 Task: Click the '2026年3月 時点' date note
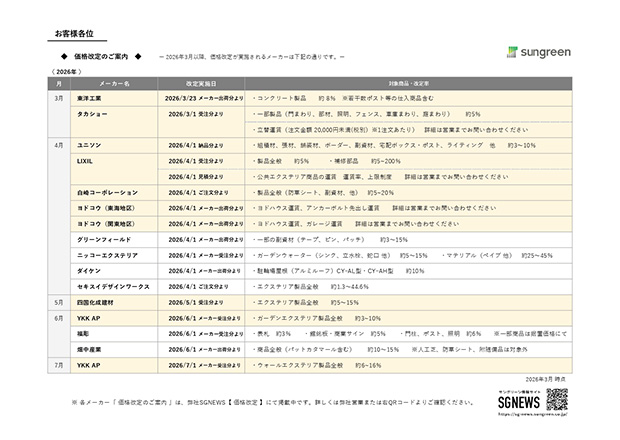[x=546, y=380]
